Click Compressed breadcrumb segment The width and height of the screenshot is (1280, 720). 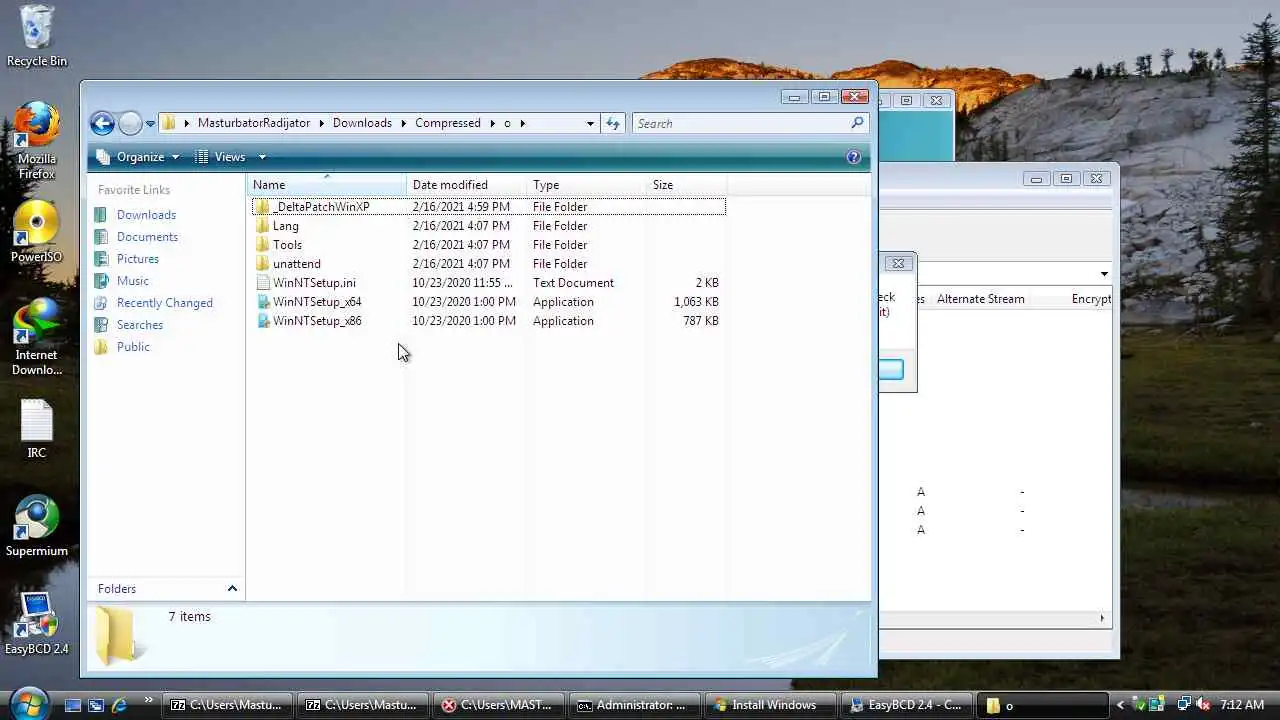(448, 123)
